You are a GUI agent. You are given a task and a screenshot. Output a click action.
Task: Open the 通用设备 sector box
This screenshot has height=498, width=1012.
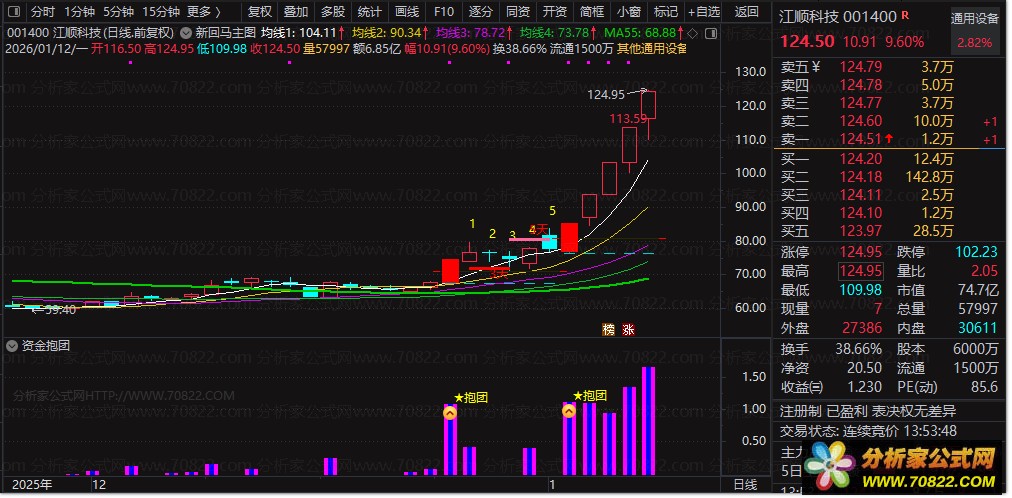click(975, 30)
